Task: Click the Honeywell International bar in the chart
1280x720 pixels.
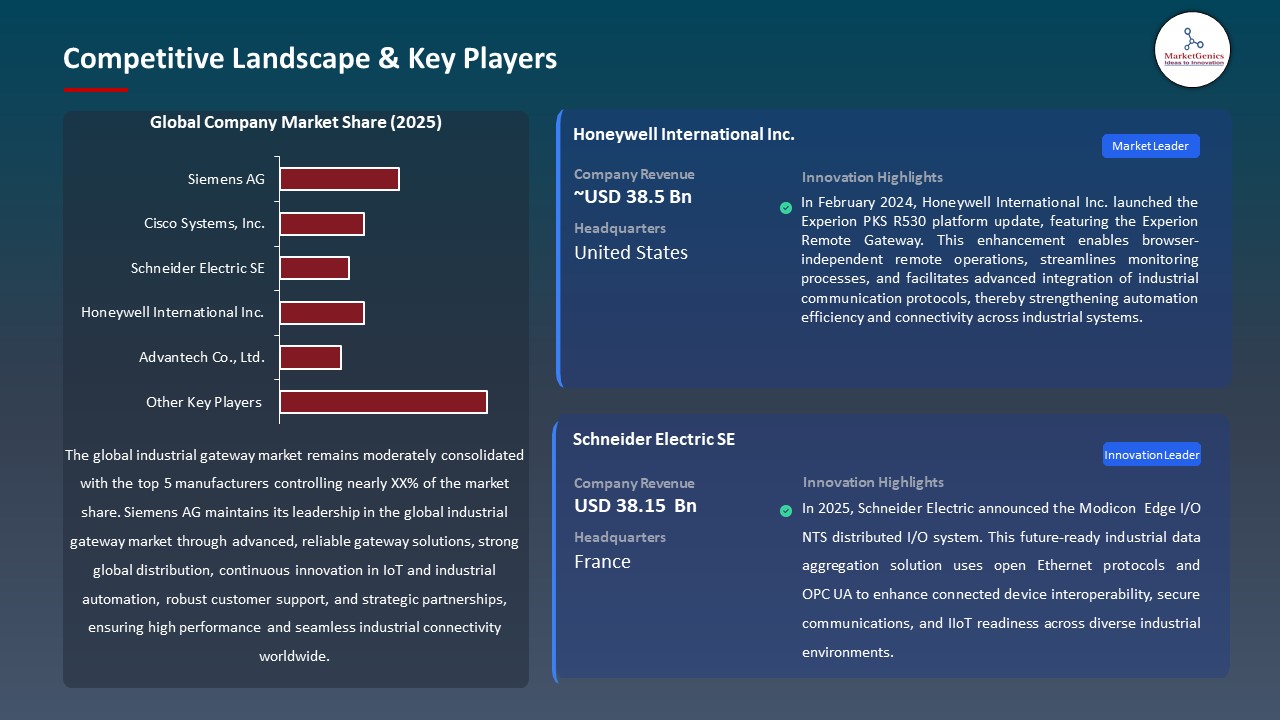Action: click(x=322, y=312)
